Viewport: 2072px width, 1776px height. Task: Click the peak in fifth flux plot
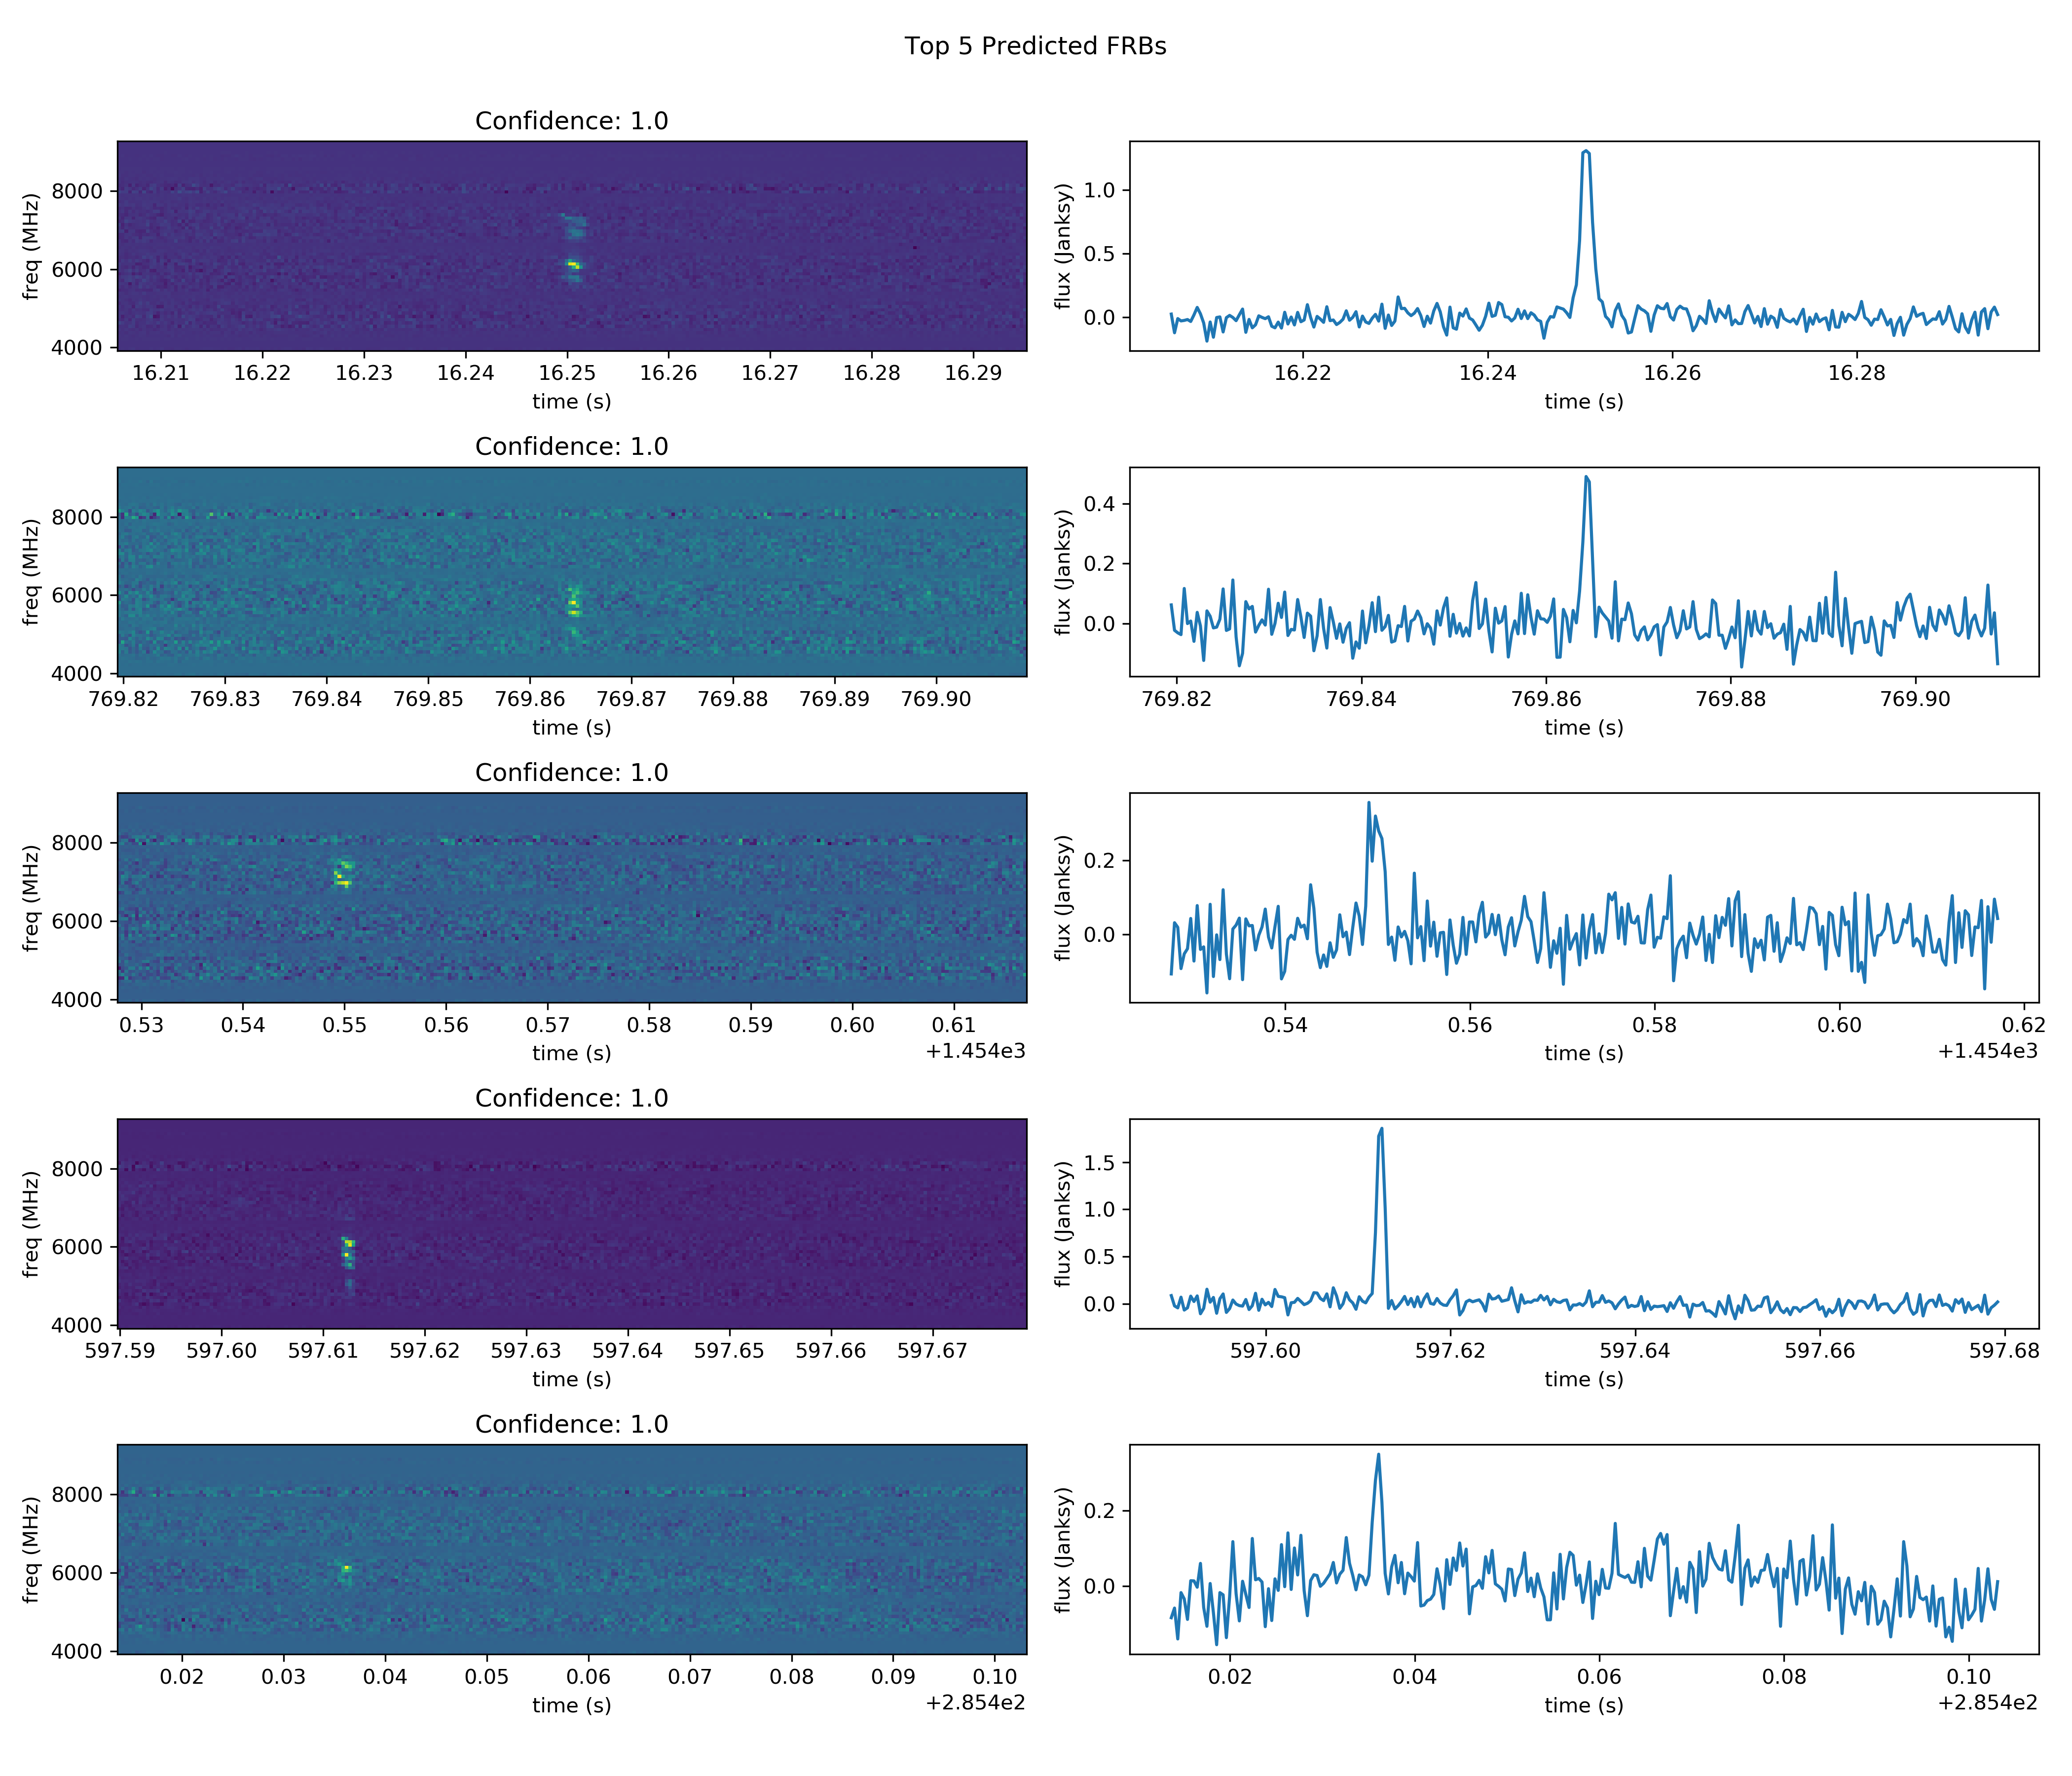click(x=1378, y=1455)
